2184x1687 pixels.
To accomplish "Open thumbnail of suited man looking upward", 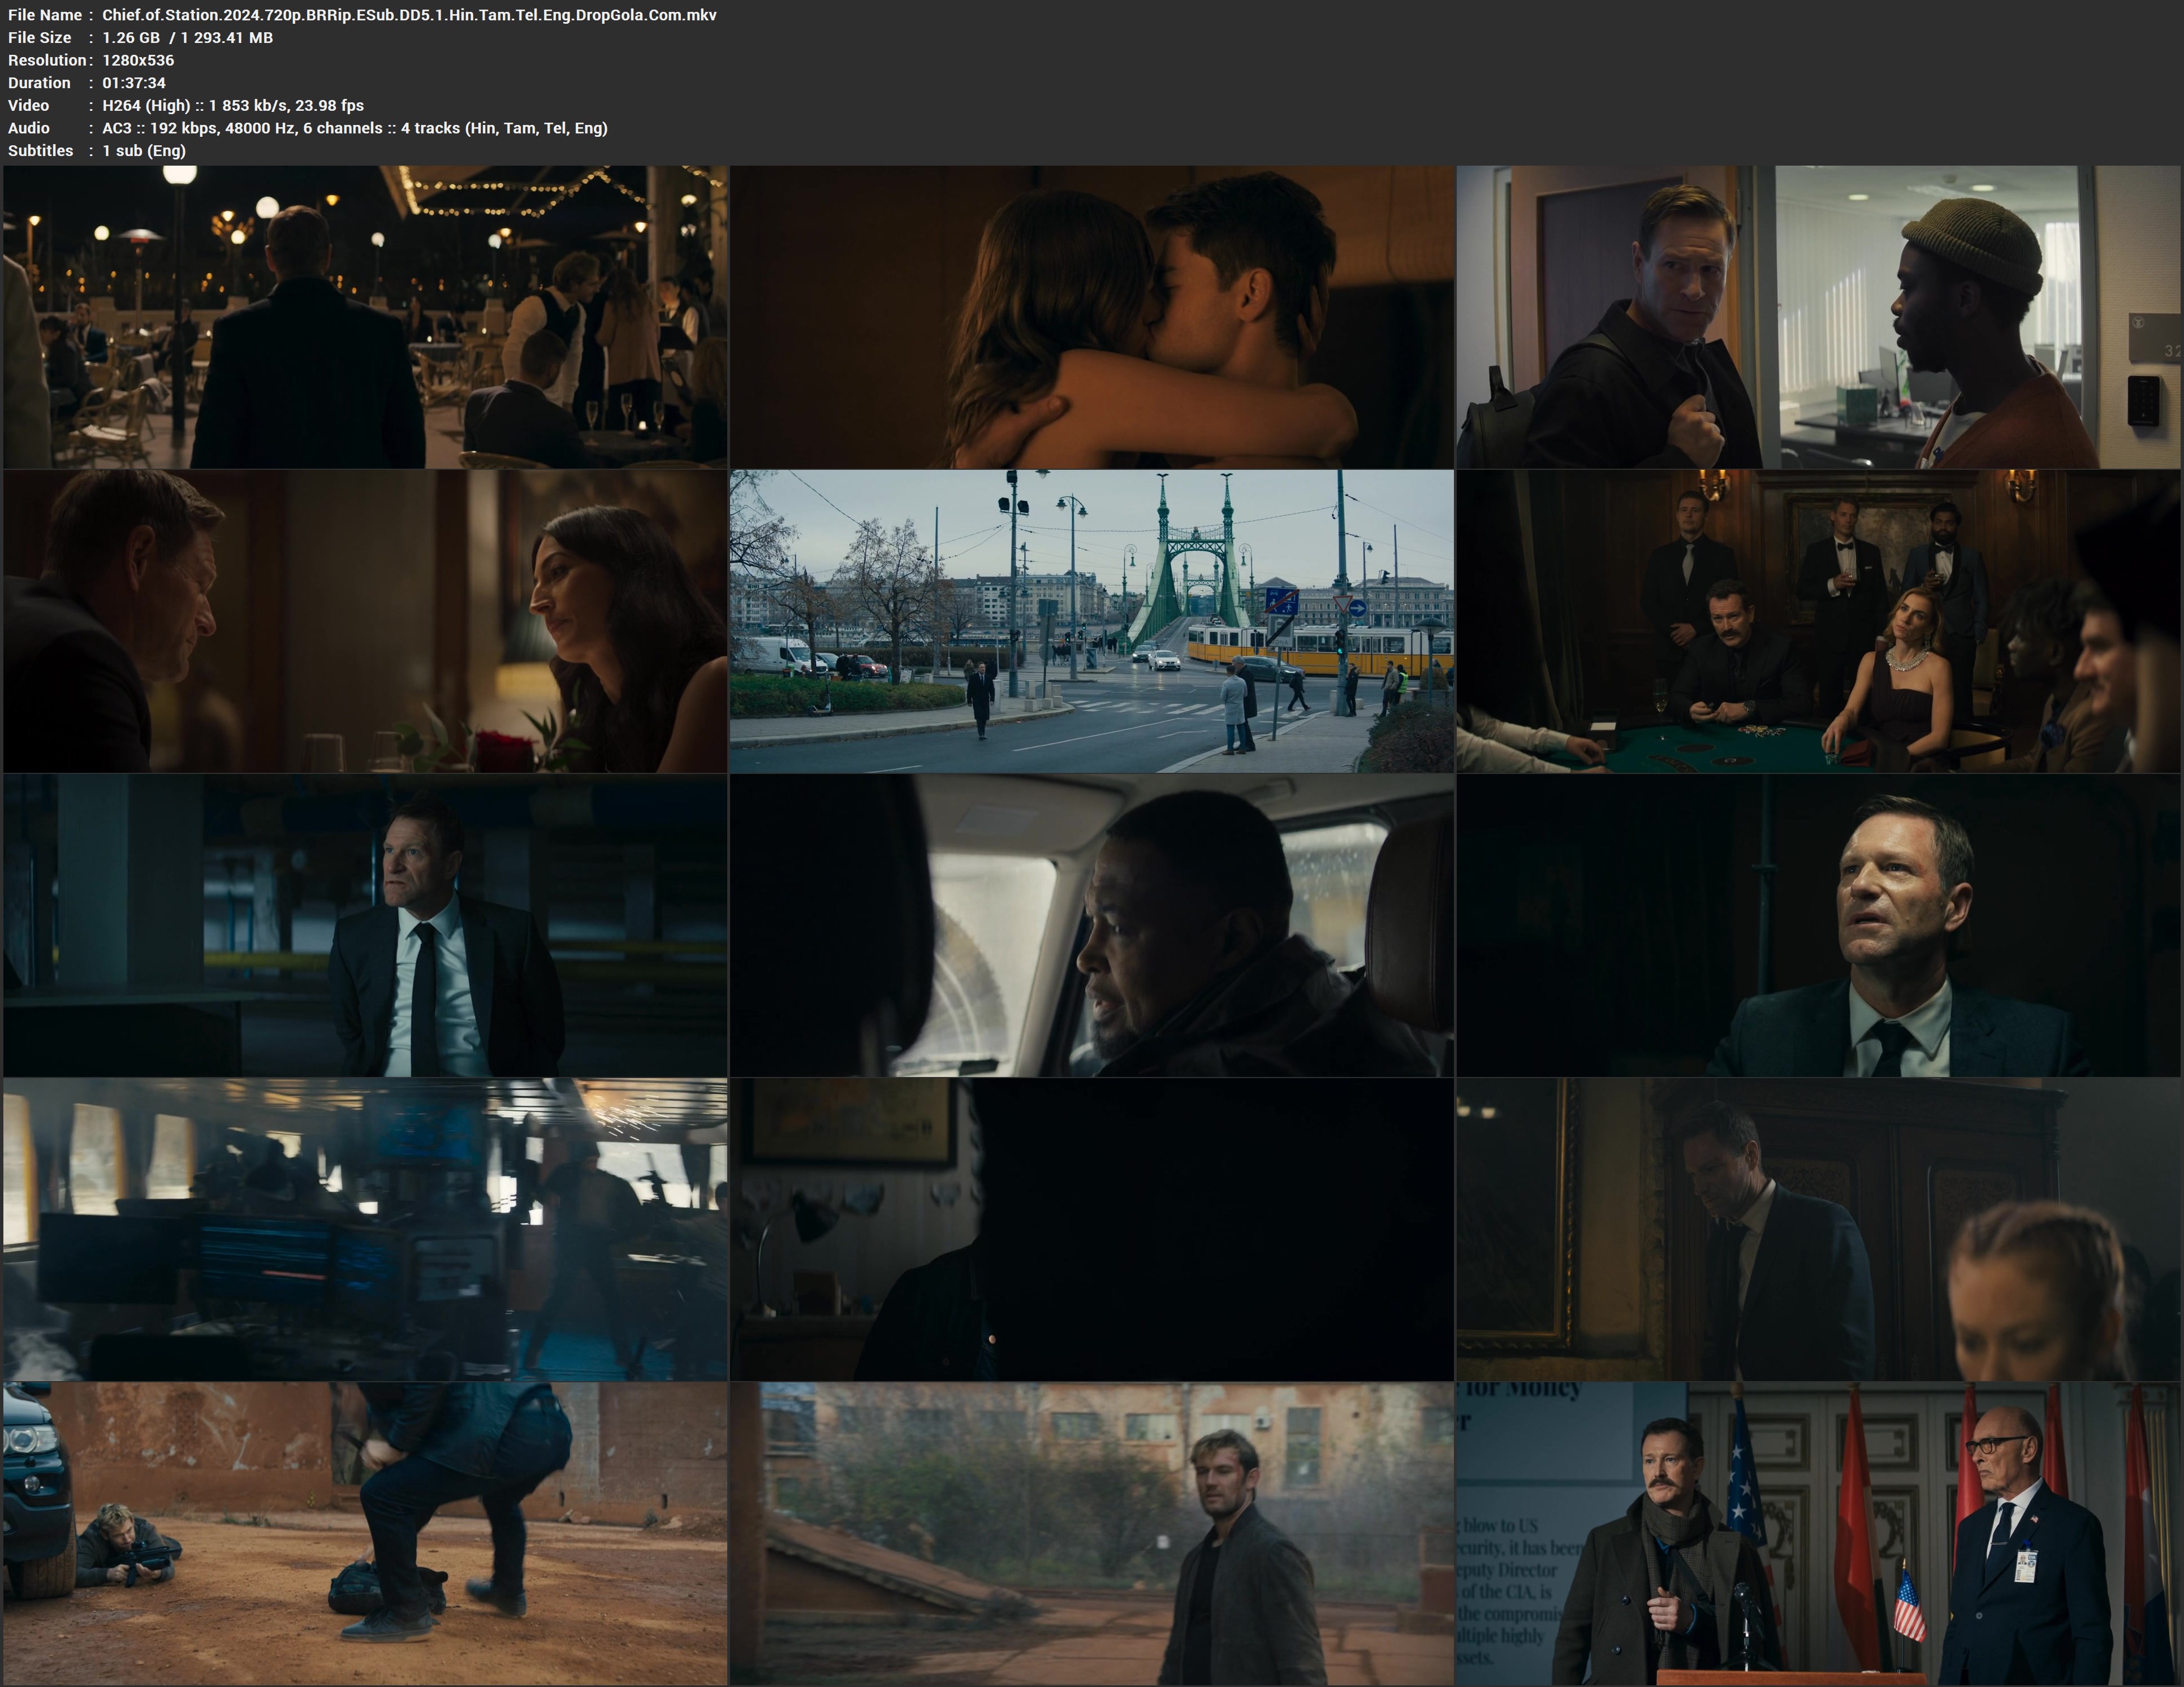I will tap(1819, 926).
